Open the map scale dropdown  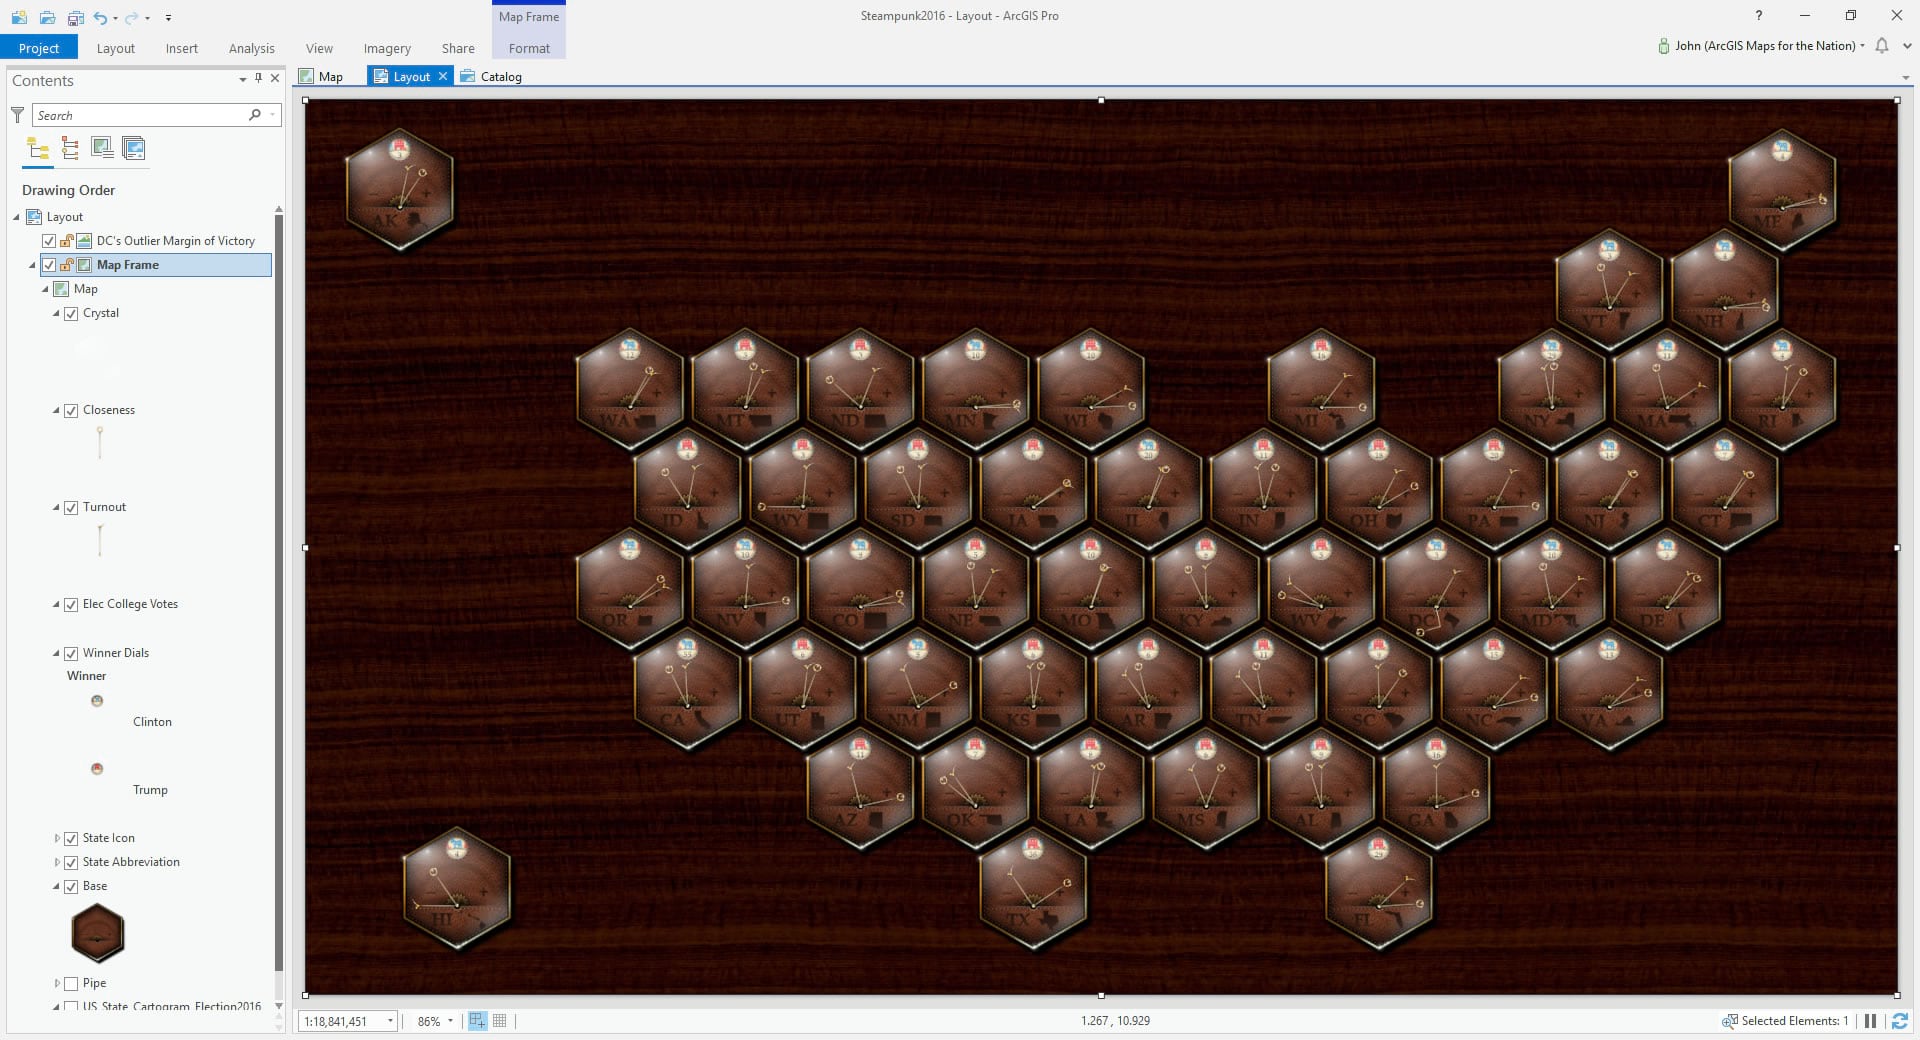tap(390, 1021)
